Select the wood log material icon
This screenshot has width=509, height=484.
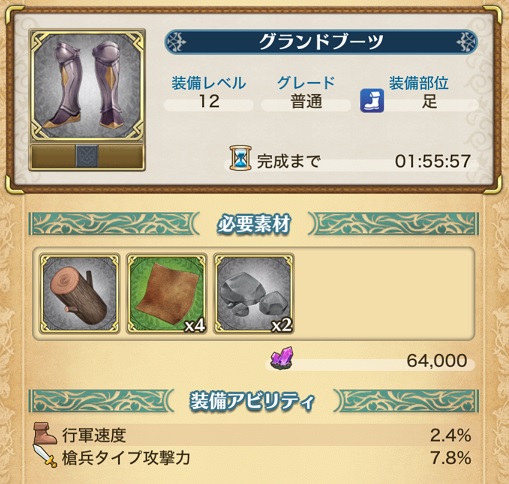pos(79,293)
